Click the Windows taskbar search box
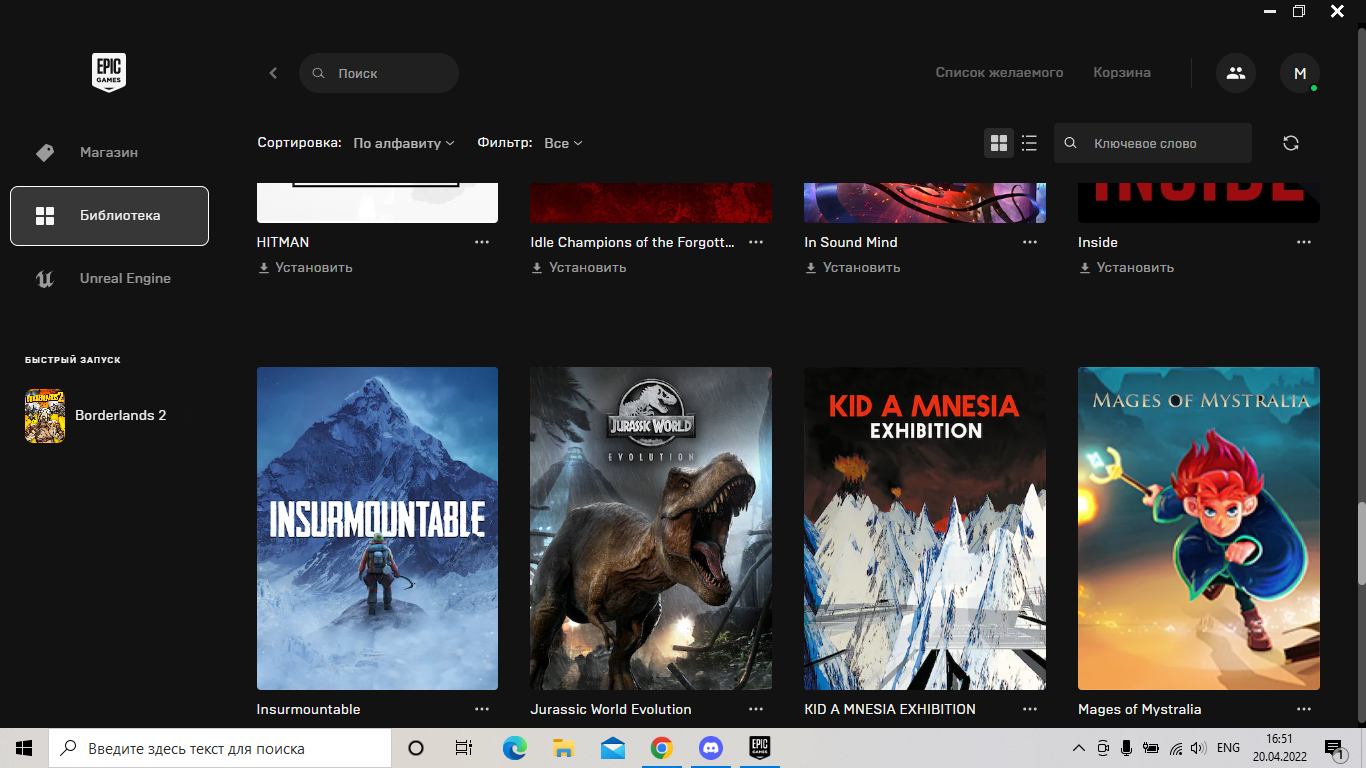 [x=220, y=748]
